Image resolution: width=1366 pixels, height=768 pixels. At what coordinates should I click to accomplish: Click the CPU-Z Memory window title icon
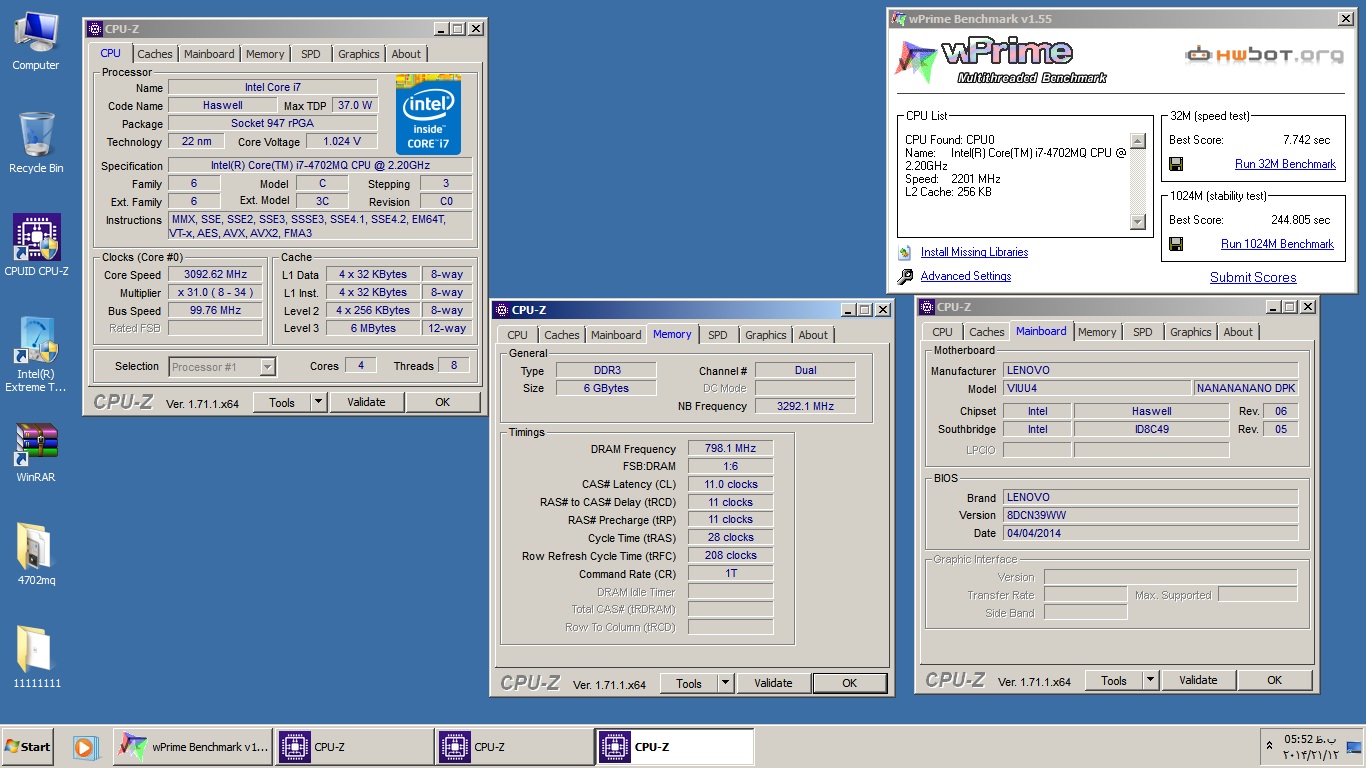point(502,310)
